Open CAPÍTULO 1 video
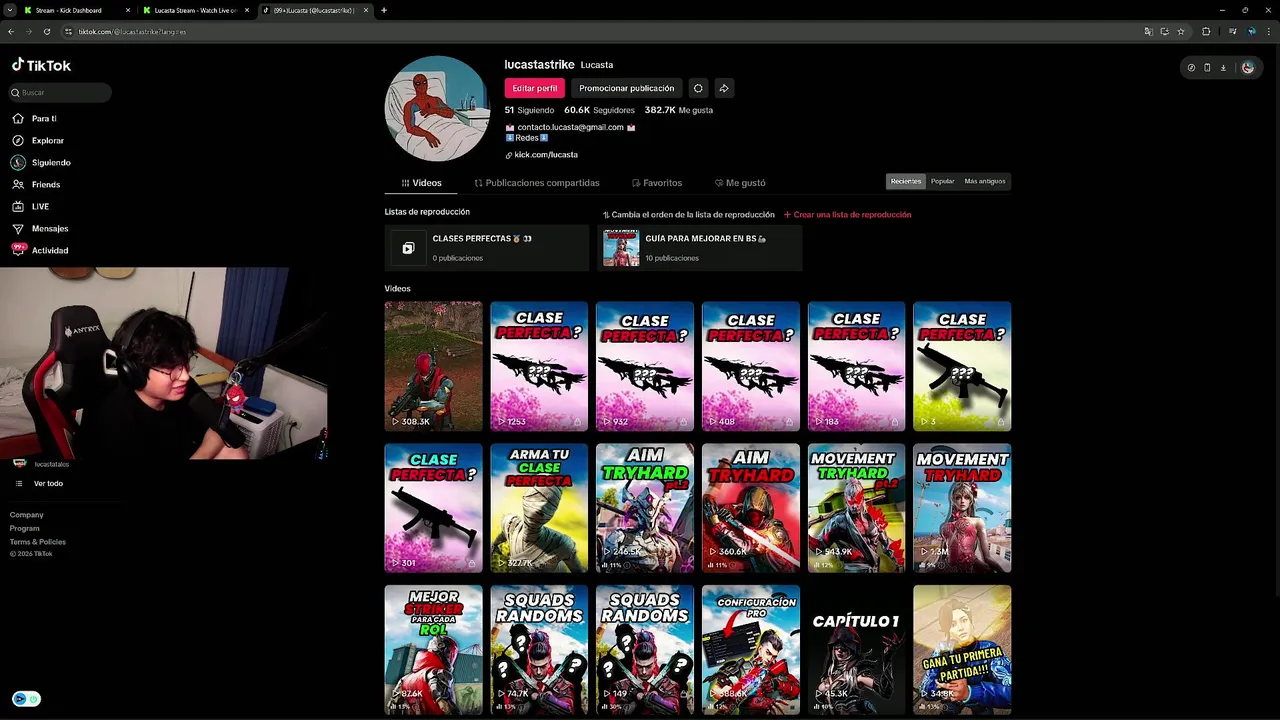1280x720 pixels. point(856,650)
